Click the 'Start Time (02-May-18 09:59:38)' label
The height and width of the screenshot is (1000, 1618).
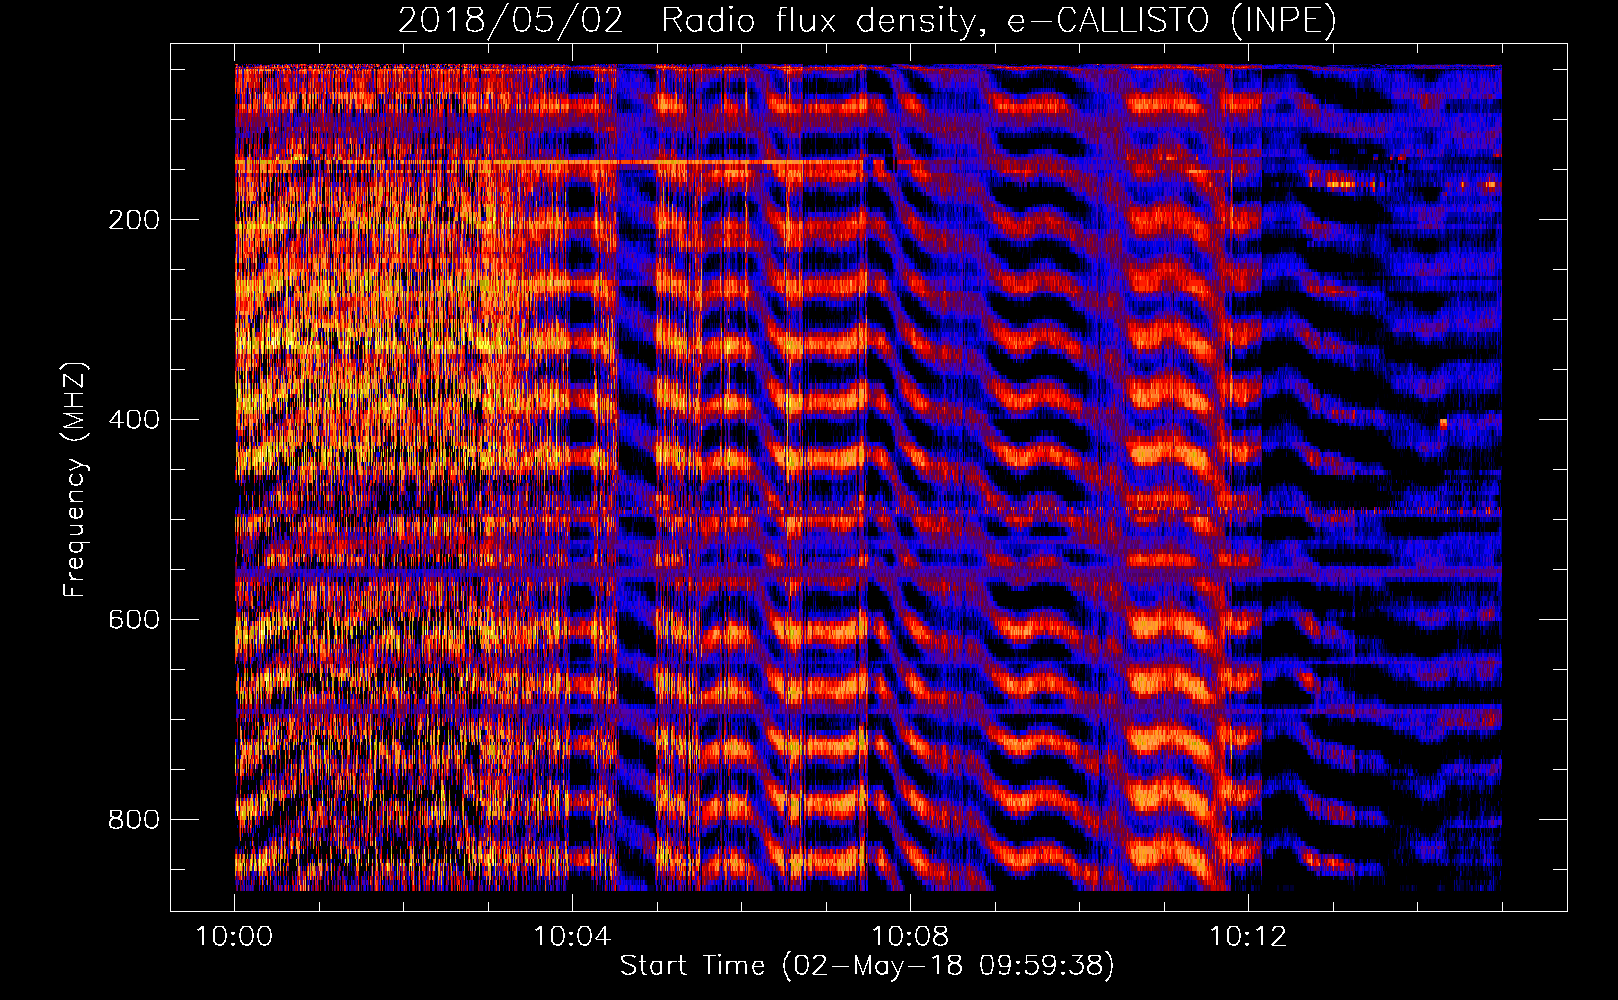click(867, 966)
